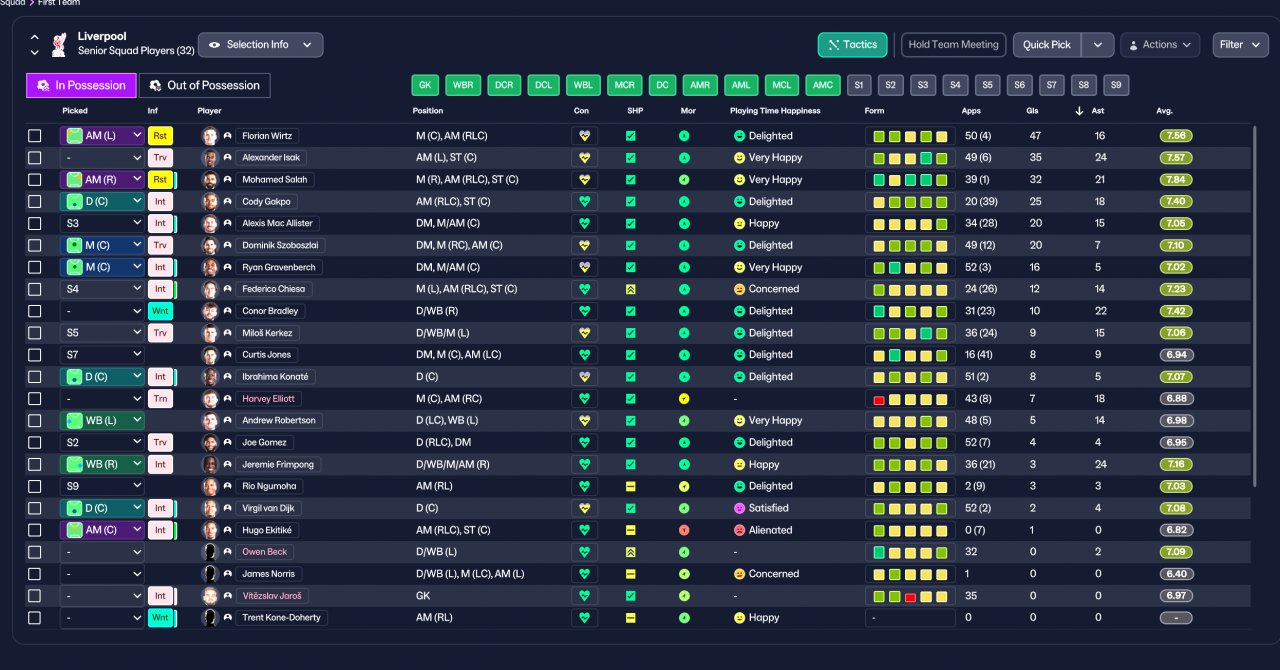Open the Actions dropdown menu
Viewport: 1280px width, 670px height.
click(x=1160, y=45)
